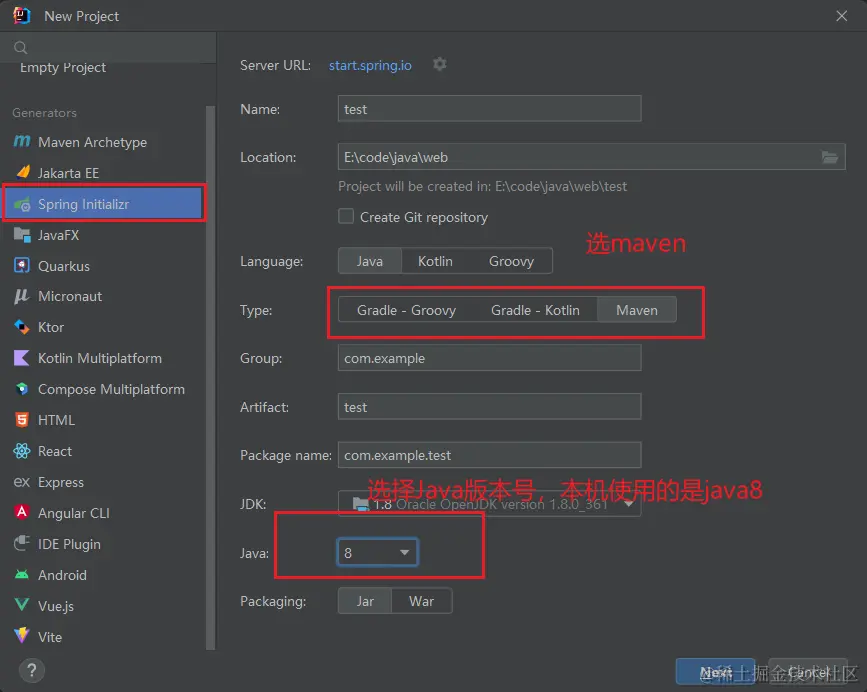Enable Create Git repository checkbox
The height and width of the screenshot is (692, 867).
tap(346, 216)
